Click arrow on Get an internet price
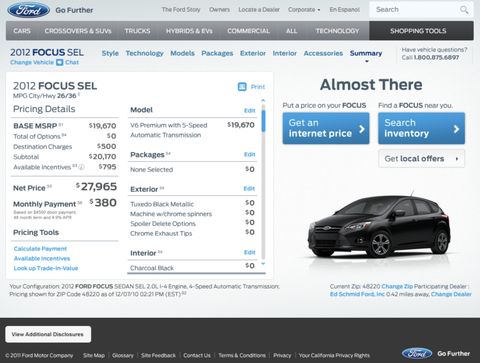Screen dimensions: 480x363 362,129
